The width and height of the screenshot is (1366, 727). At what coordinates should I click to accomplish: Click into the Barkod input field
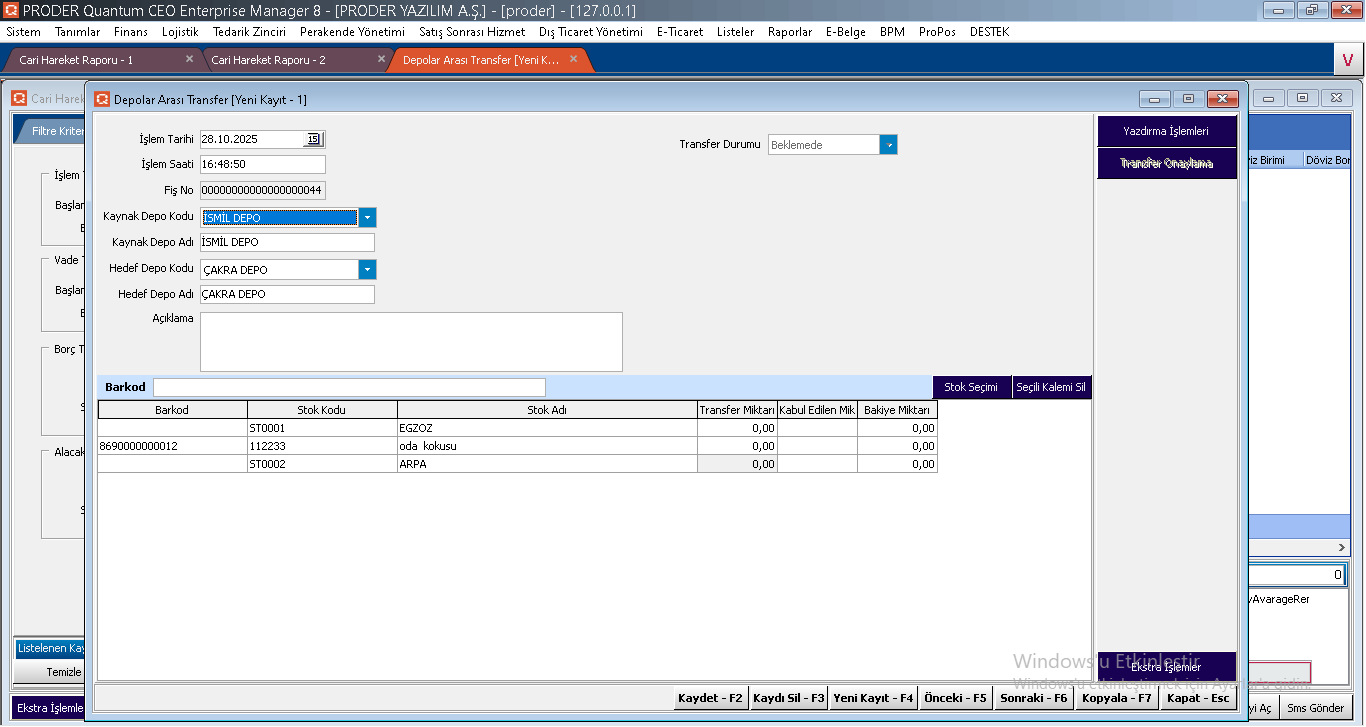click(x=349, y=387)
